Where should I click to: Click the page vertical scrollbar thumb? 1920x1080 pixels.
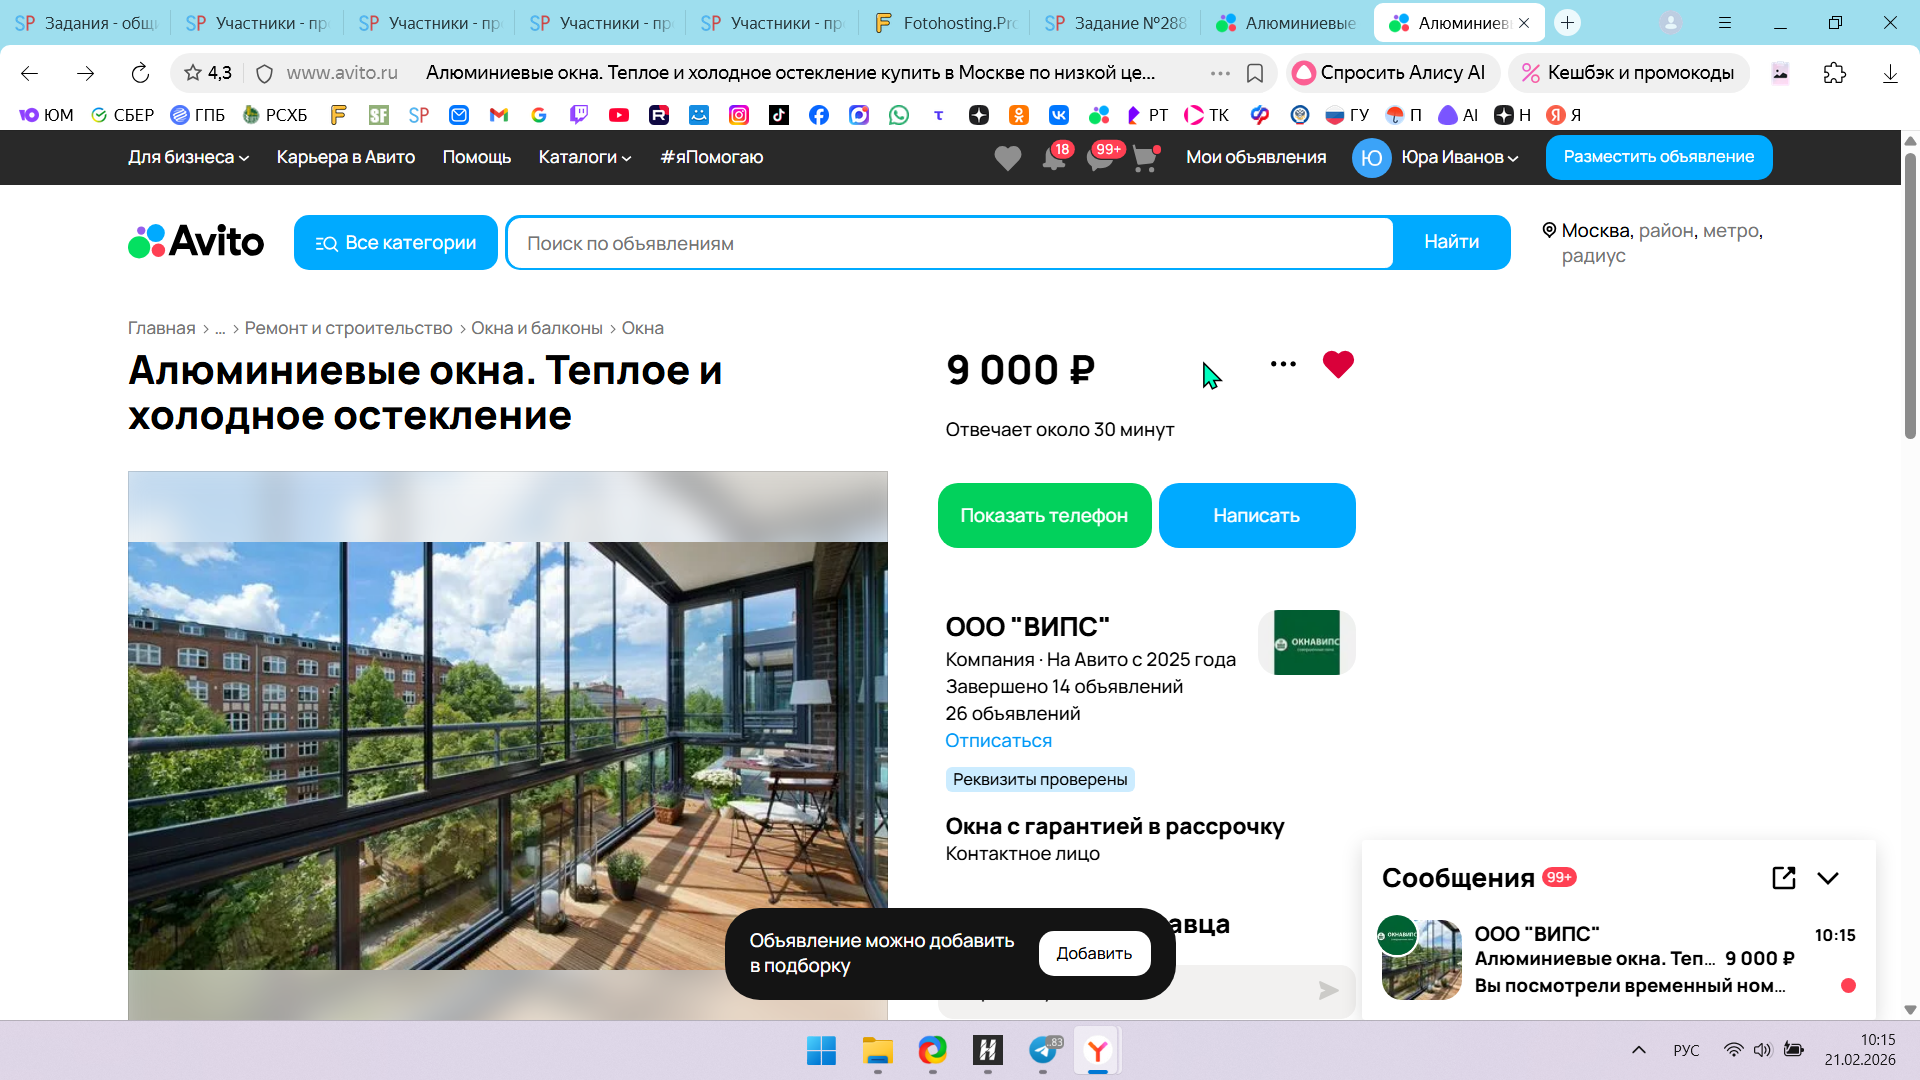(1909, 295)
